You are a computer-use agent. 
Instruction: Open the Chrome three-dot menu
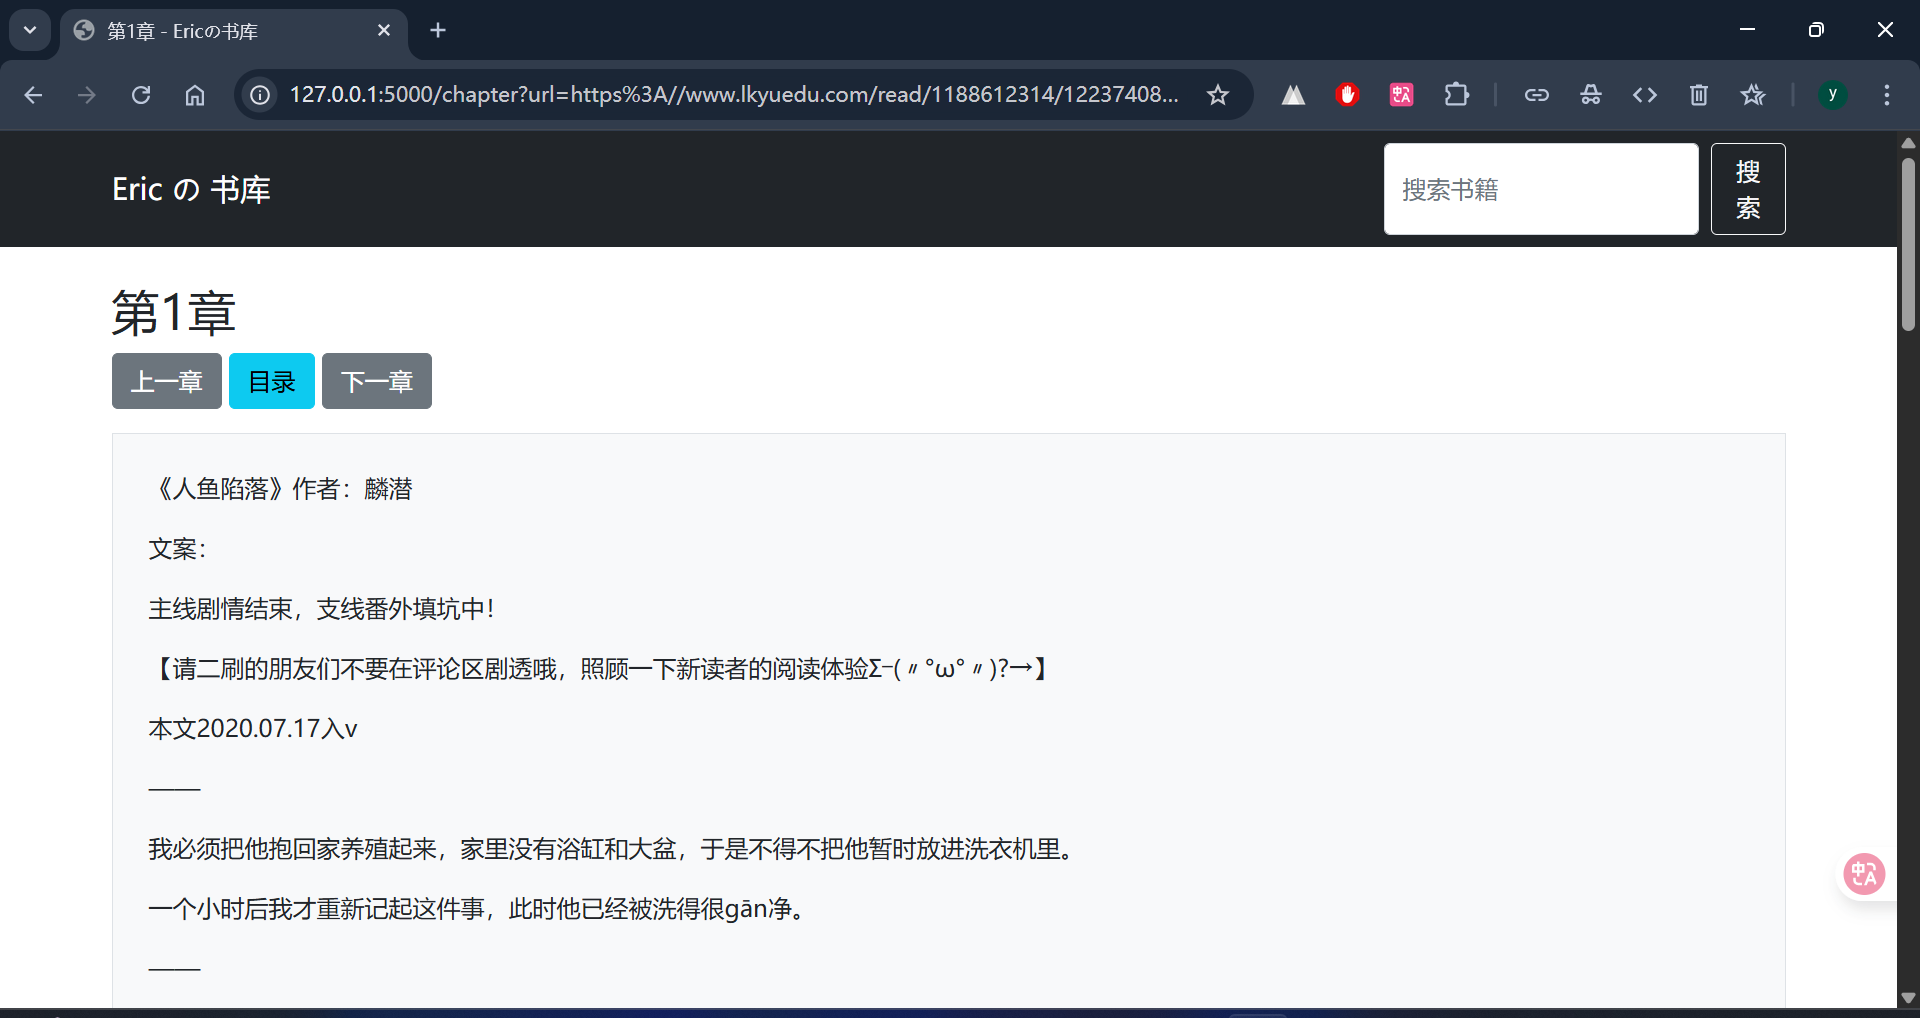[x=1886, y=95]
